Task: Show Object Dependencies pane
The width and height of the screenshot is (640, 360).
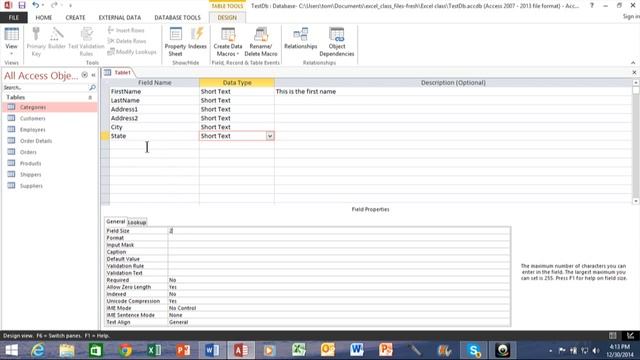Action: coord(337,42)
